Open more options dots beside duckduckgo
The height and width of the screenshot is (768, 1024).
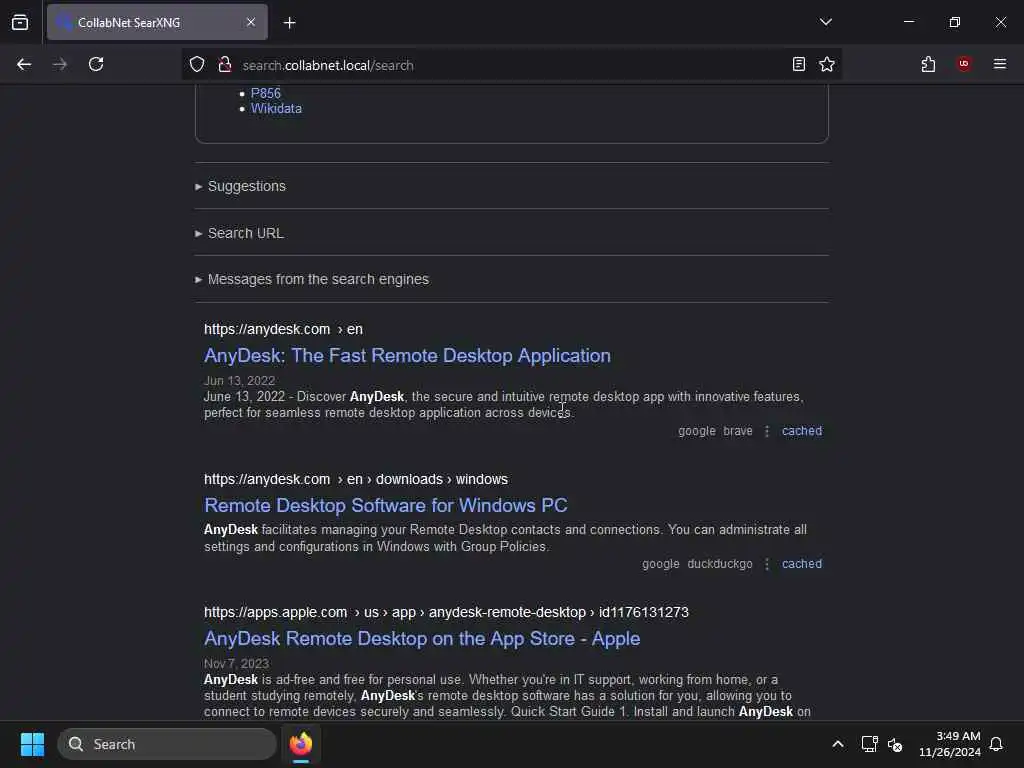pos(767,564)
